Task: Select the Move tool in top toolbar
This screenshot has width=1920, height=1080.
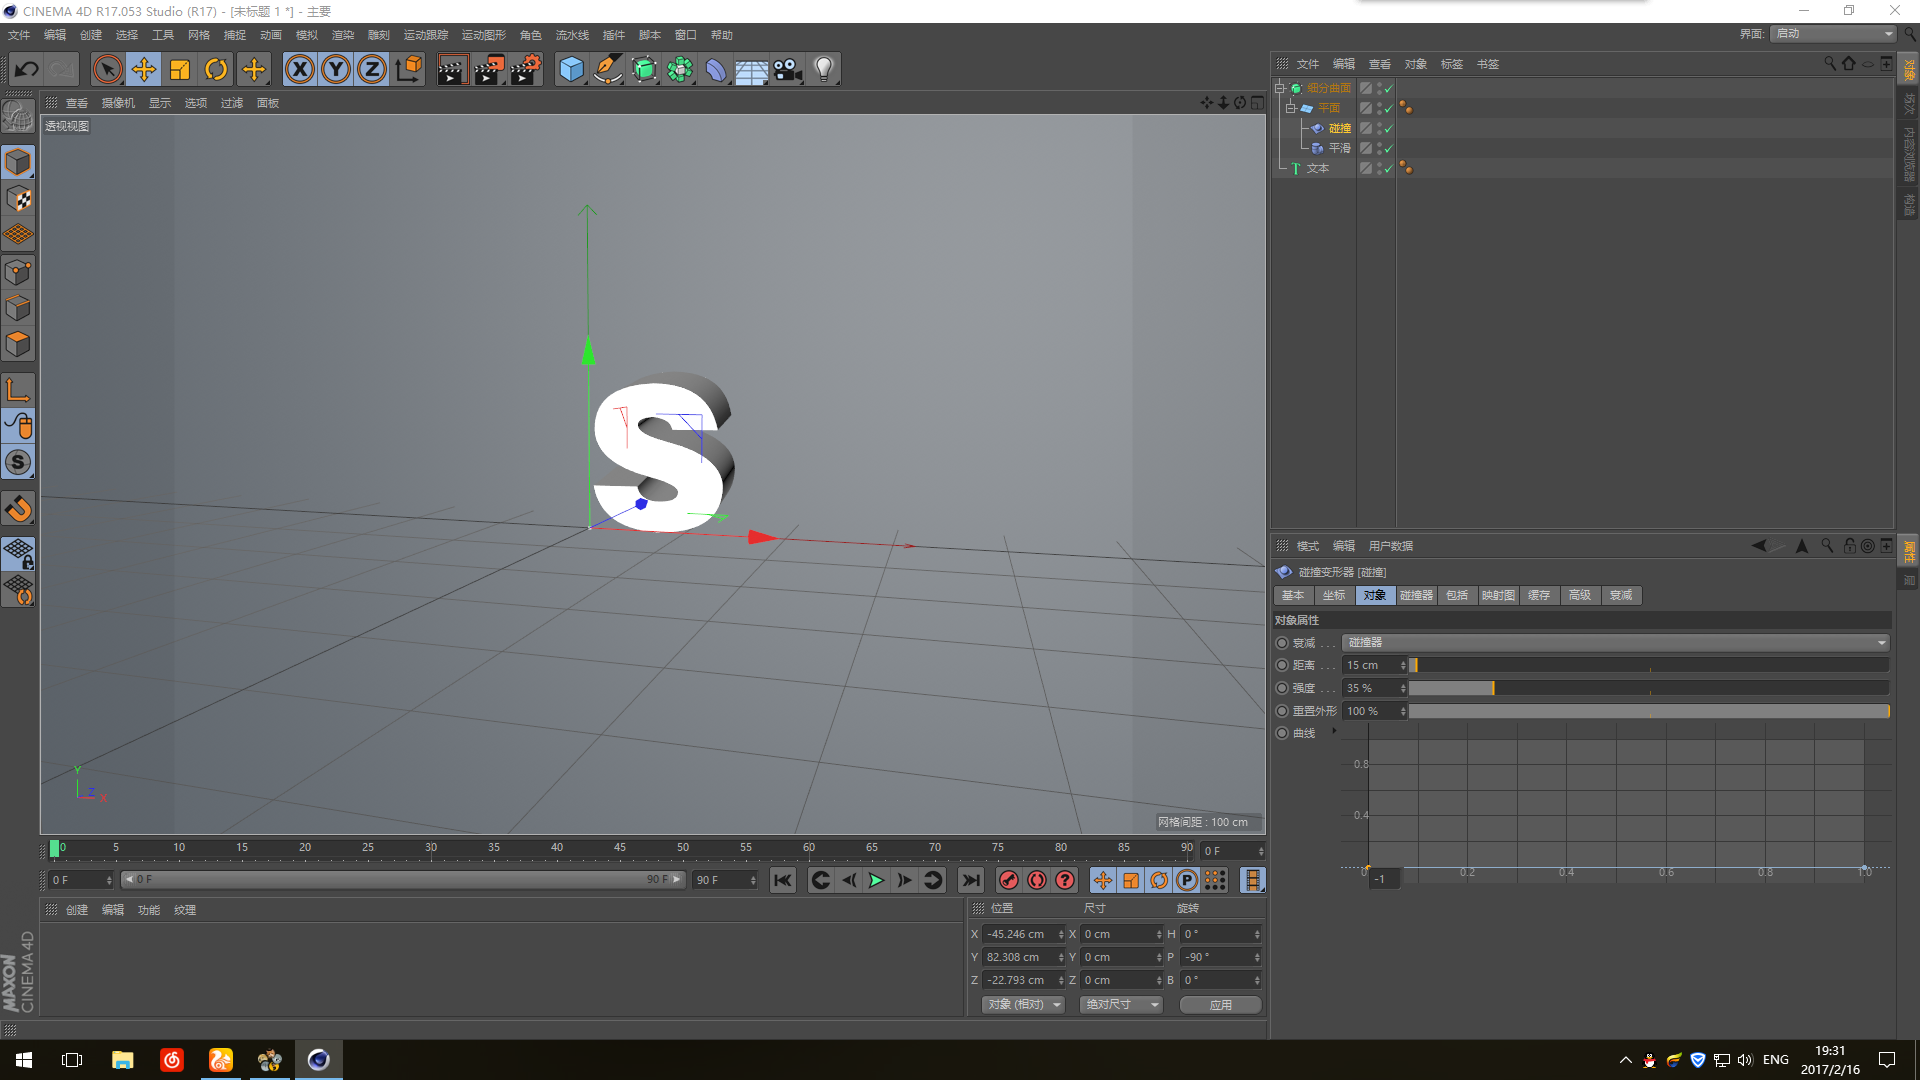Action: click(x=144, y=69)
